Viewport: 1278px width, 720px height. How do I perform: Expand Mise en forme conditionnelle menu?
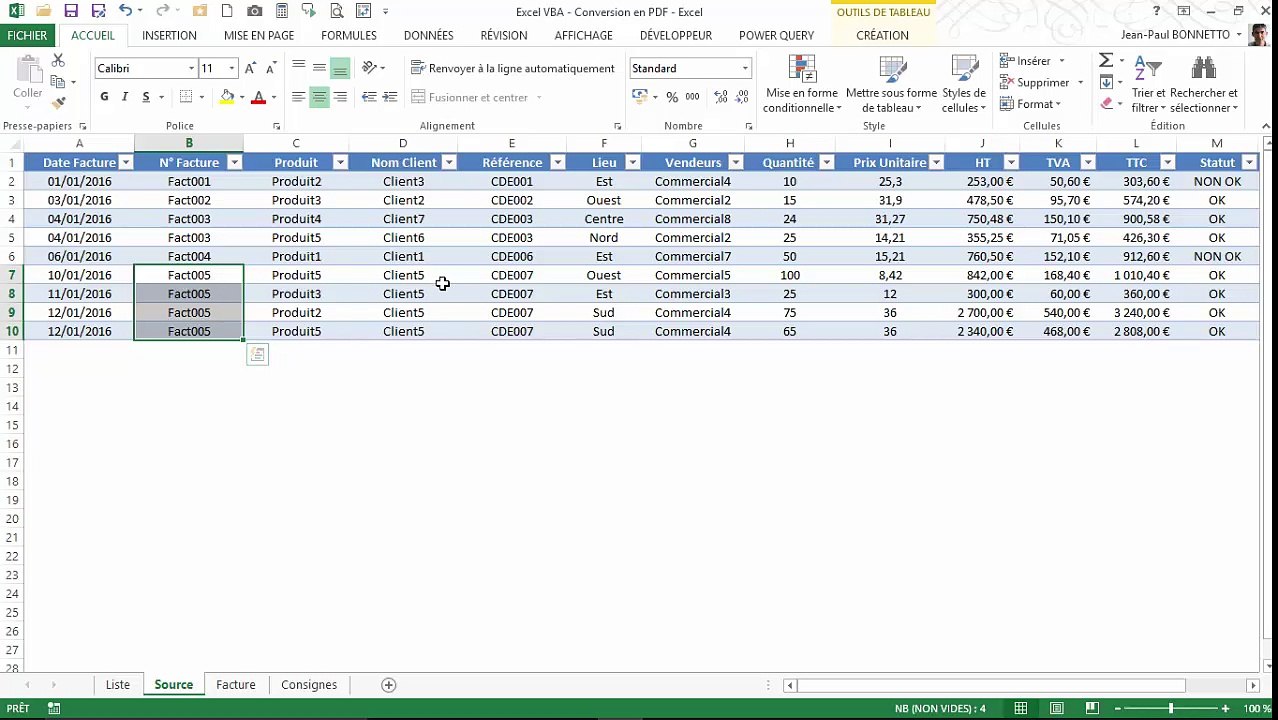[802, 84]
